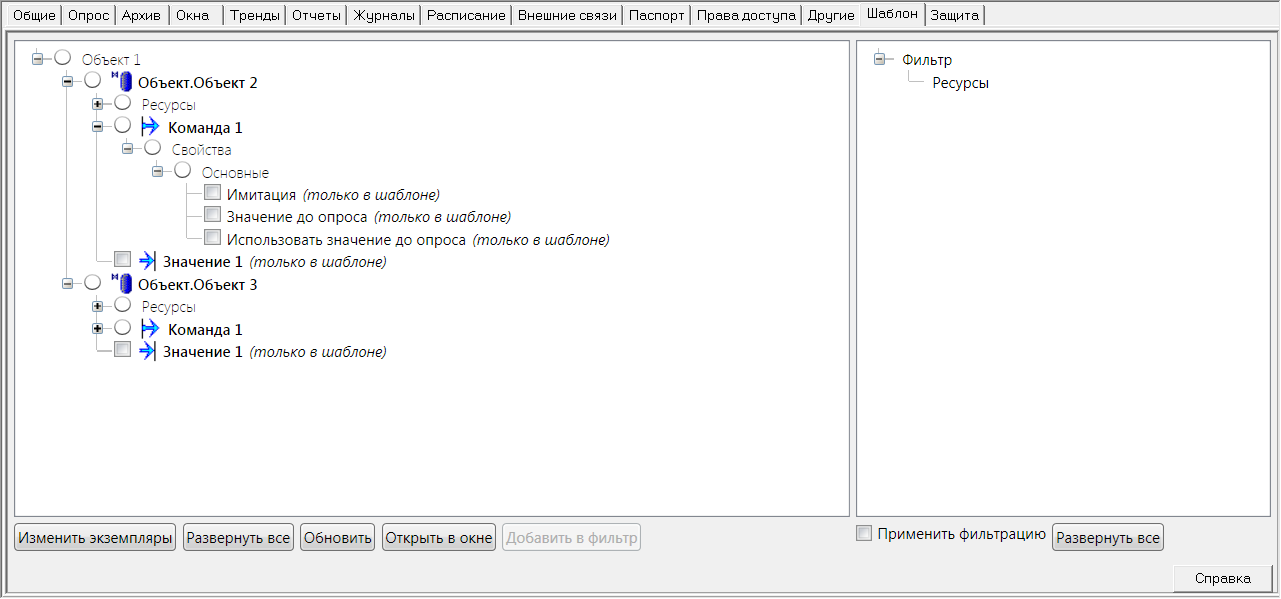Collapse the Свойства node

point(128,149)
